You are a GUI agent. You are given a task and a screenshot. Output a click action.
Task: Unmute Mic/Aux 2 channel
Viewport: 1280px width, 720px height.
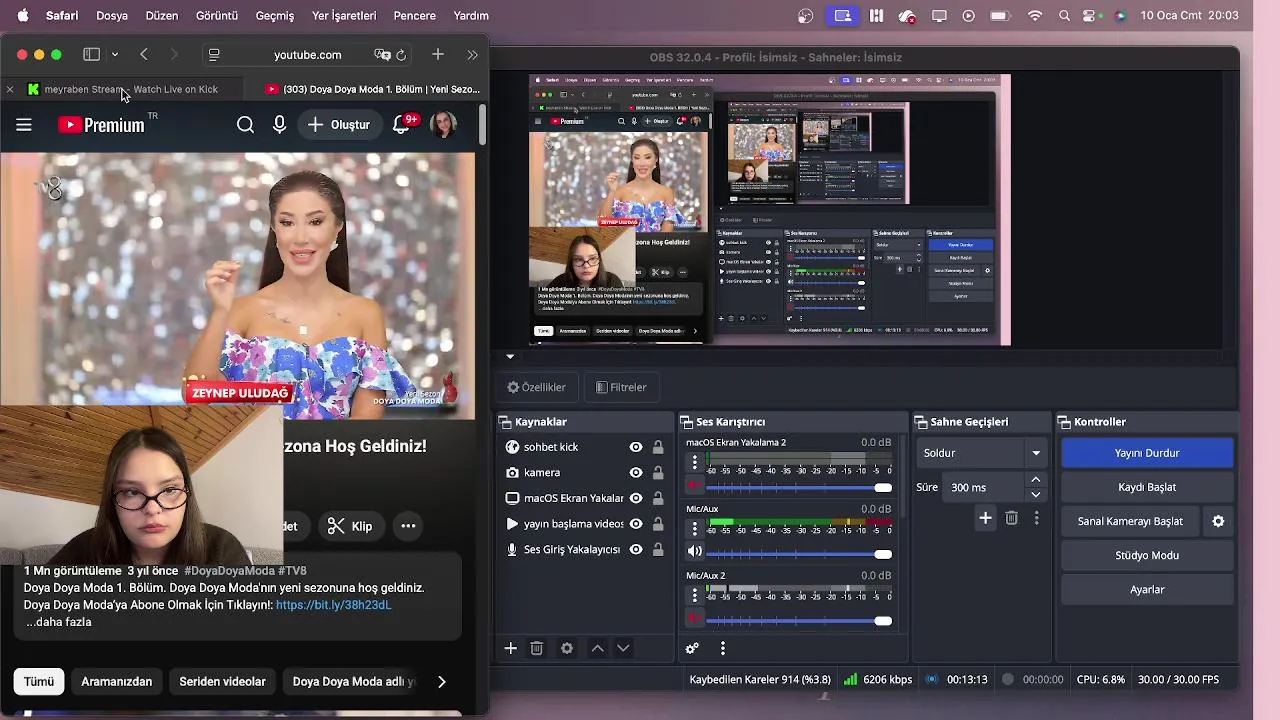694,620
